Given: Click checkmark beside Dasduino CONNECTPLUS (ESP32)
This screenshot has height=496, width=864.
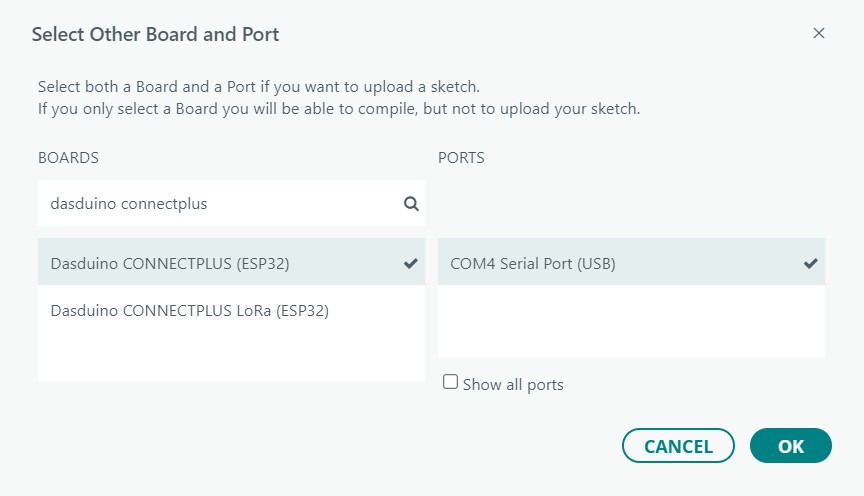Looking at the screenshot, I should click(x=411, y=264).
